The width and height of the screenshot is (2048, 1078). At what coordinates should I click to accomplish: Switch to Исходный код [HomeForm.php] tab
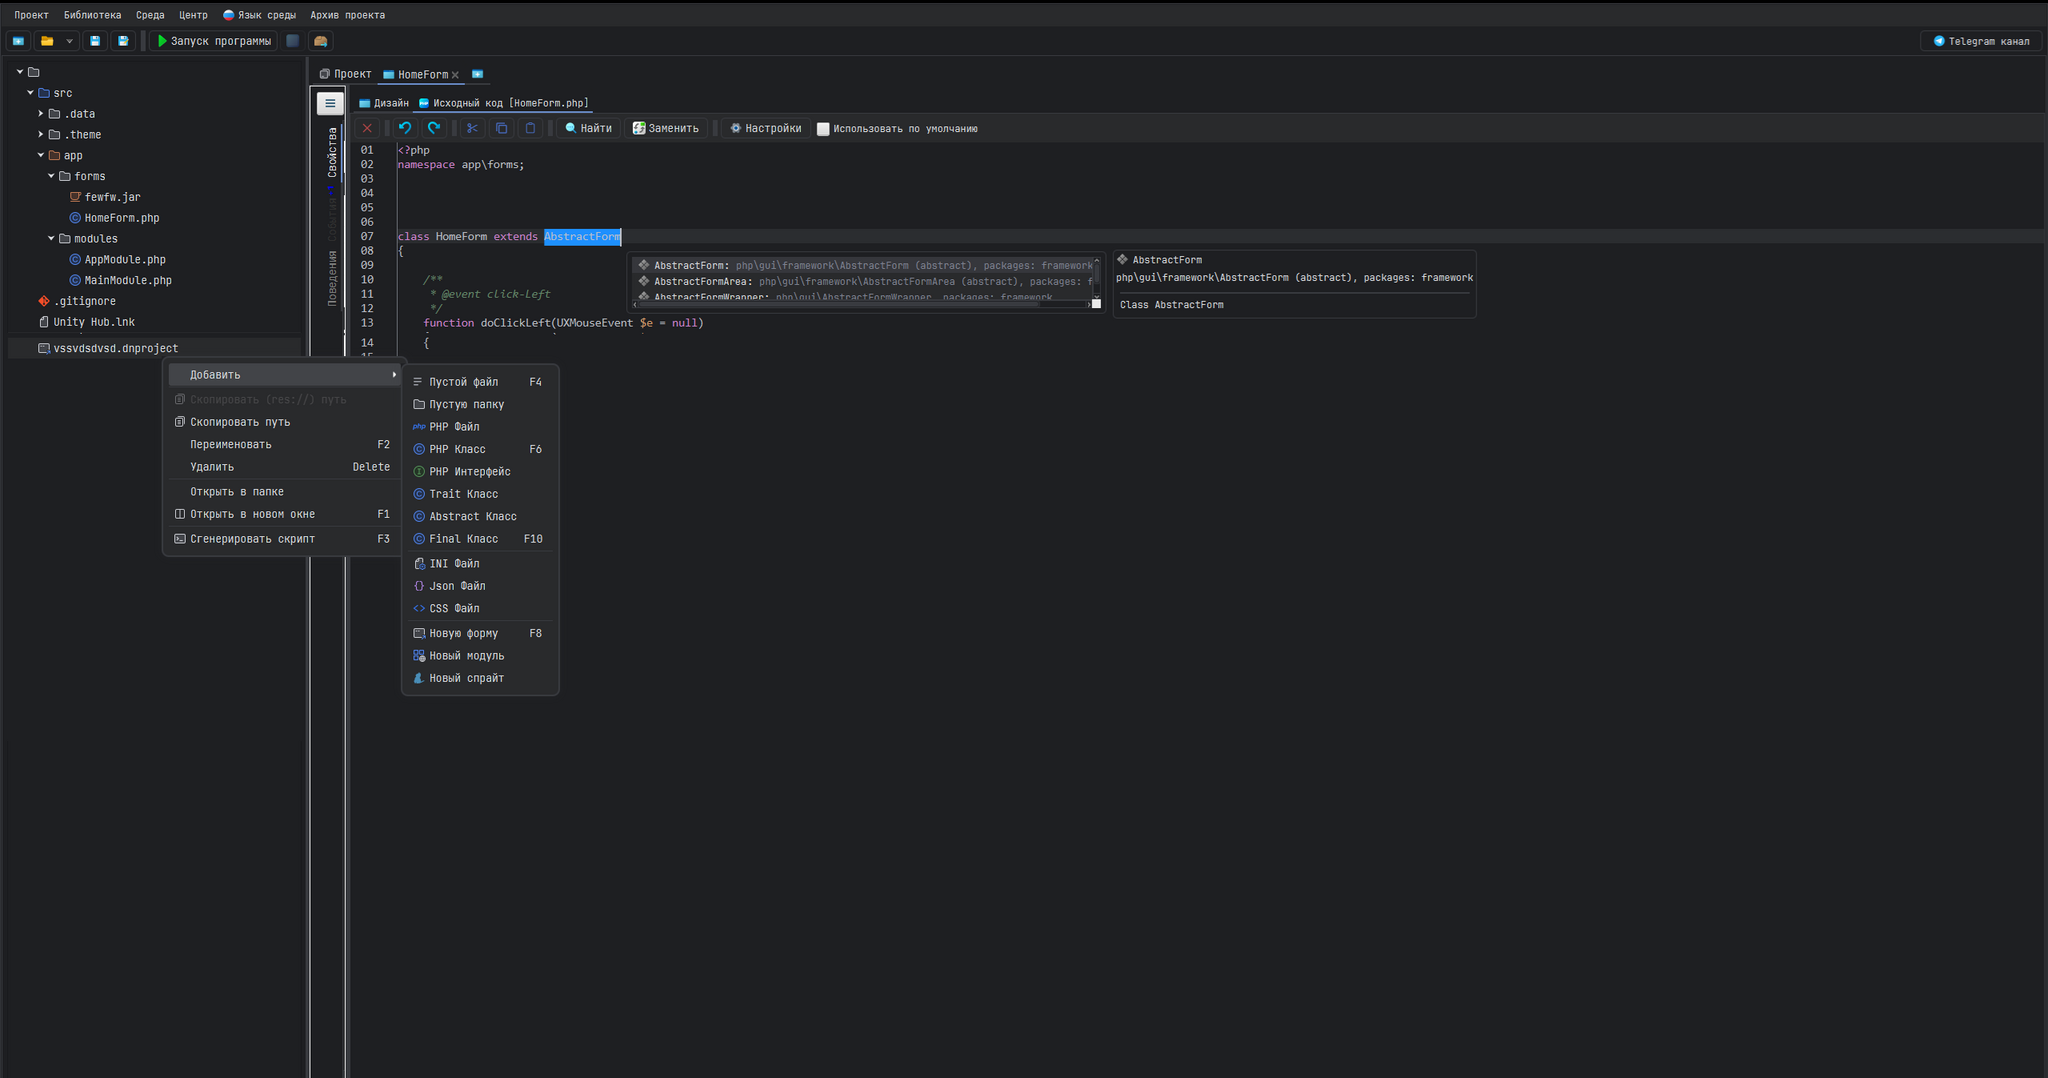click(505, 103)
